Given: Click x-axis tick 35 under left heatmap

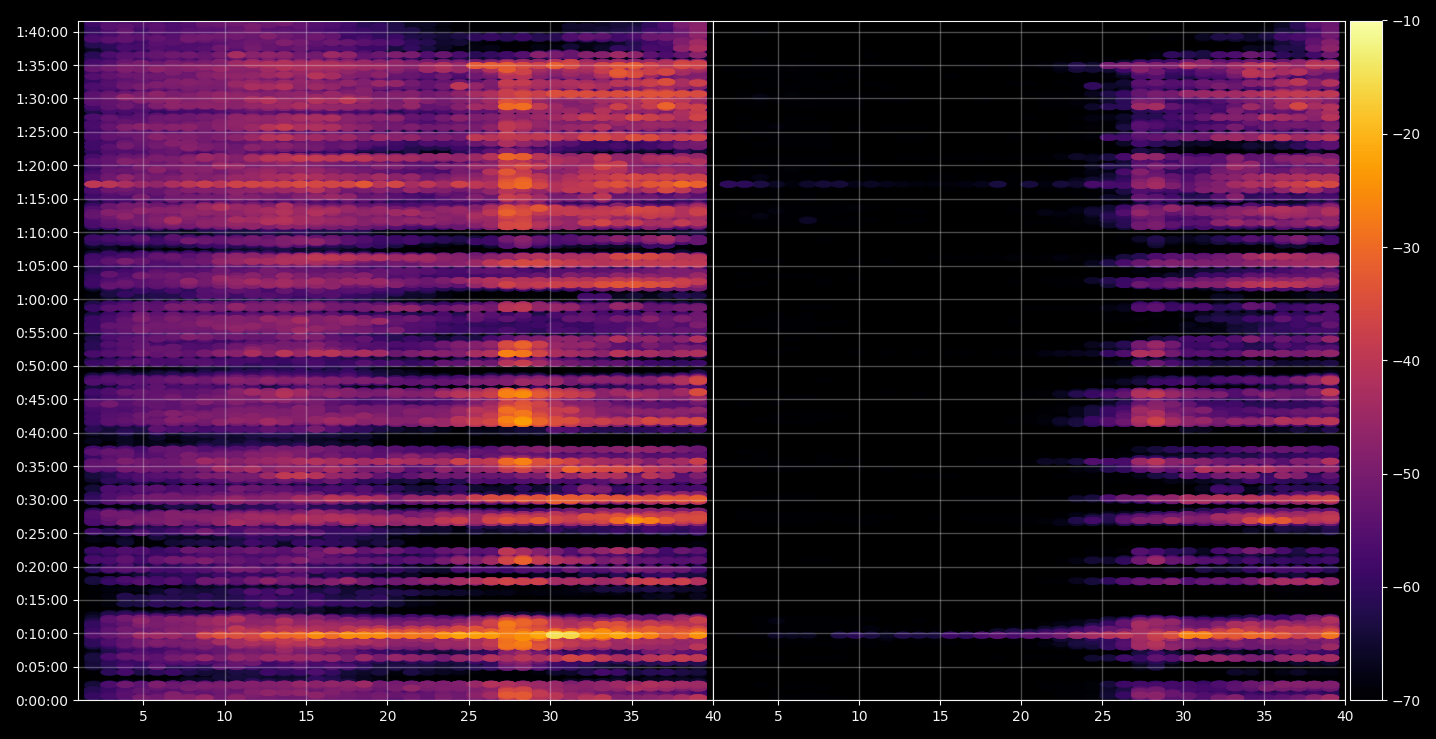Looking at the screenshot, I should [632, 716].
